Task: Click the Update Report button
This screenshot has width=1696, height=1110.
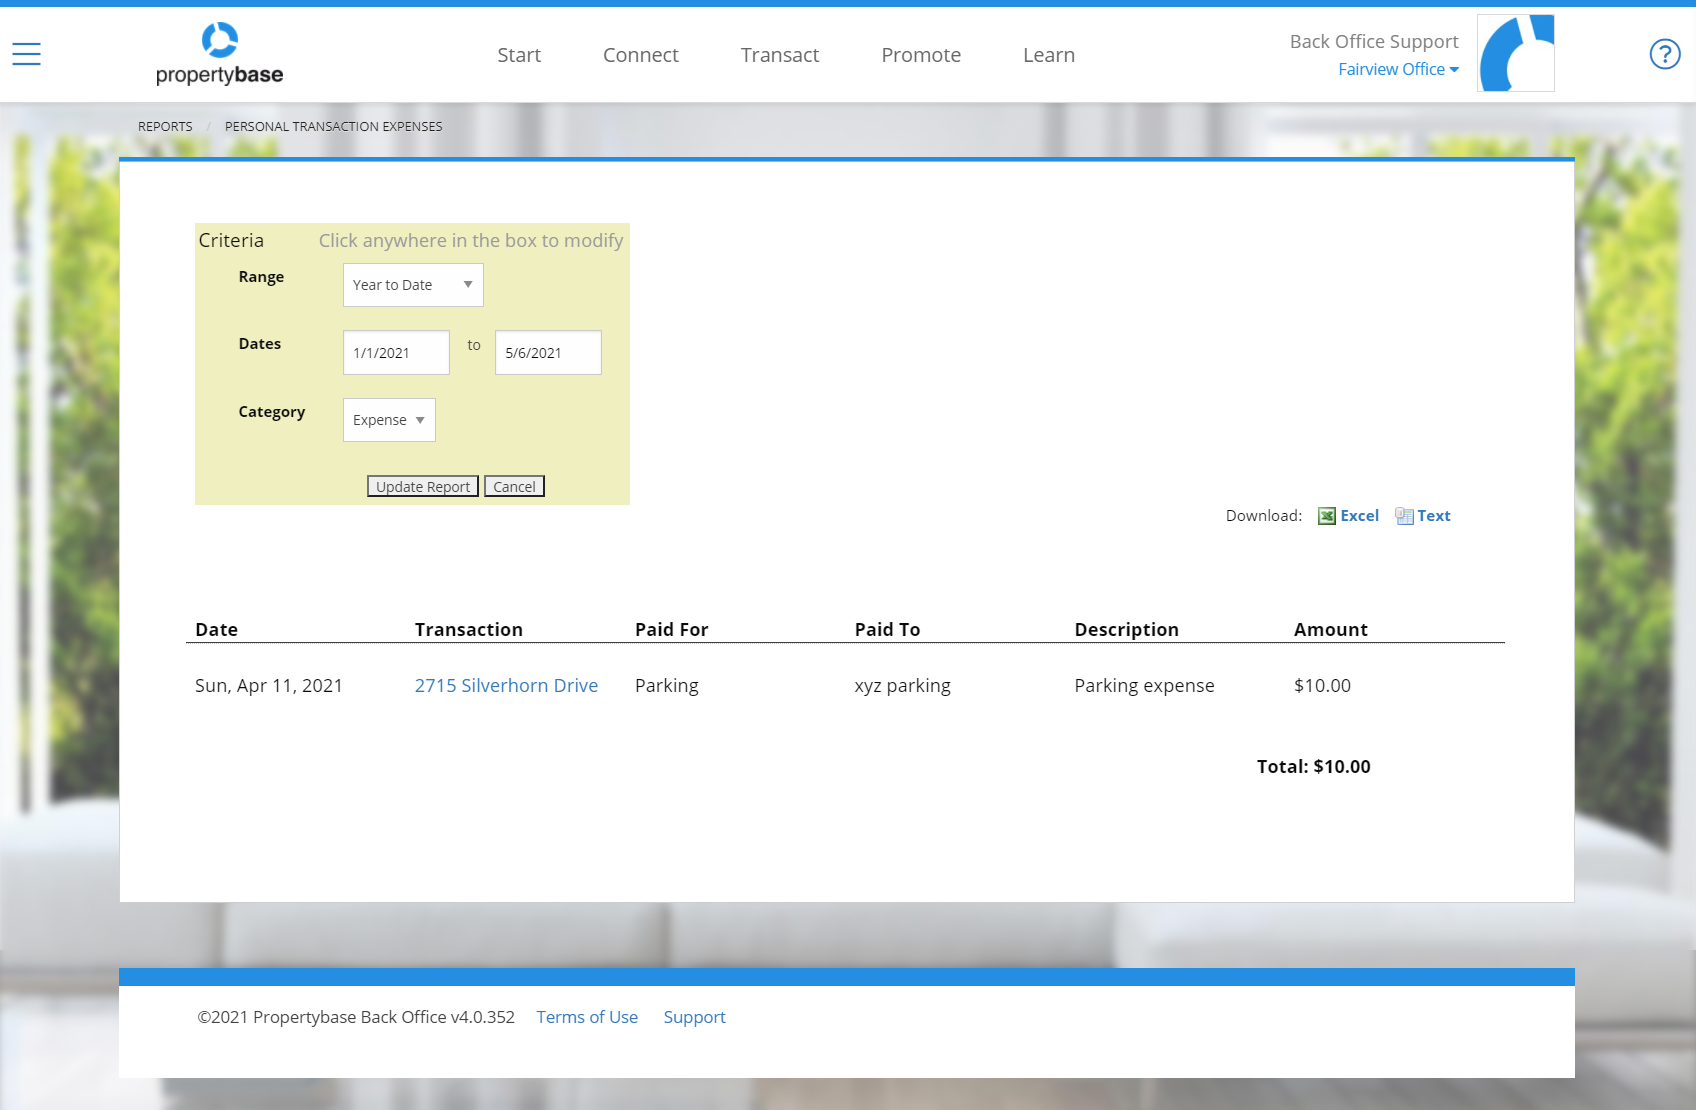Action: tap(422, 487)
